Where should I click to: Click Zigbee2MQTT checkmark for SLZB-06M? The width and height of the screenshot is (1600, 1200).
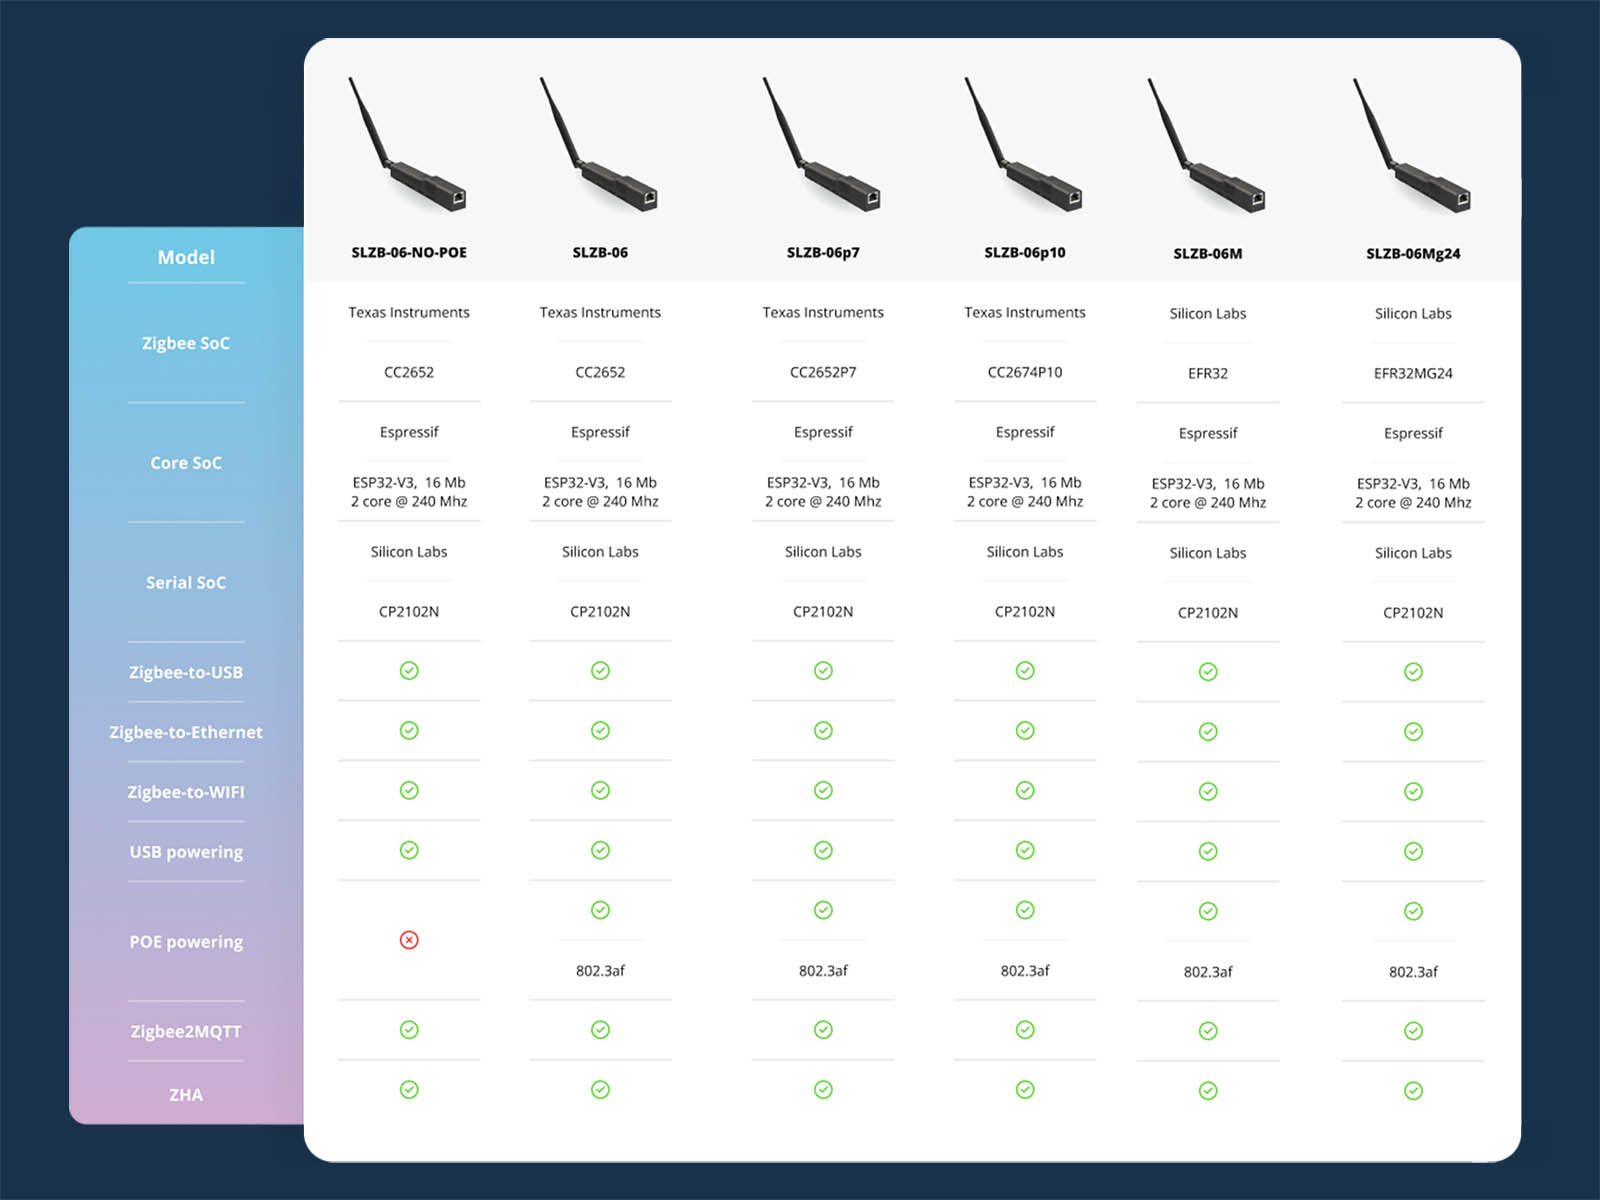click(1208, 1031)
